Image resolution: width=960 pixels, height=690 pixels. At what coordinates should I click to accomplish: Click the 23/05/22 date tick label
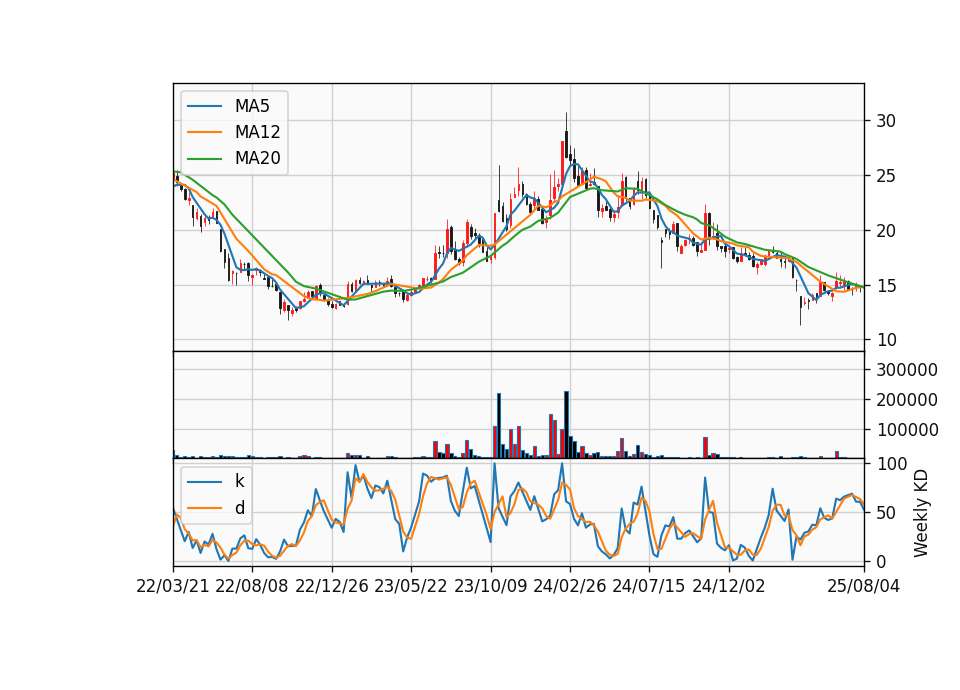point(411,587)
